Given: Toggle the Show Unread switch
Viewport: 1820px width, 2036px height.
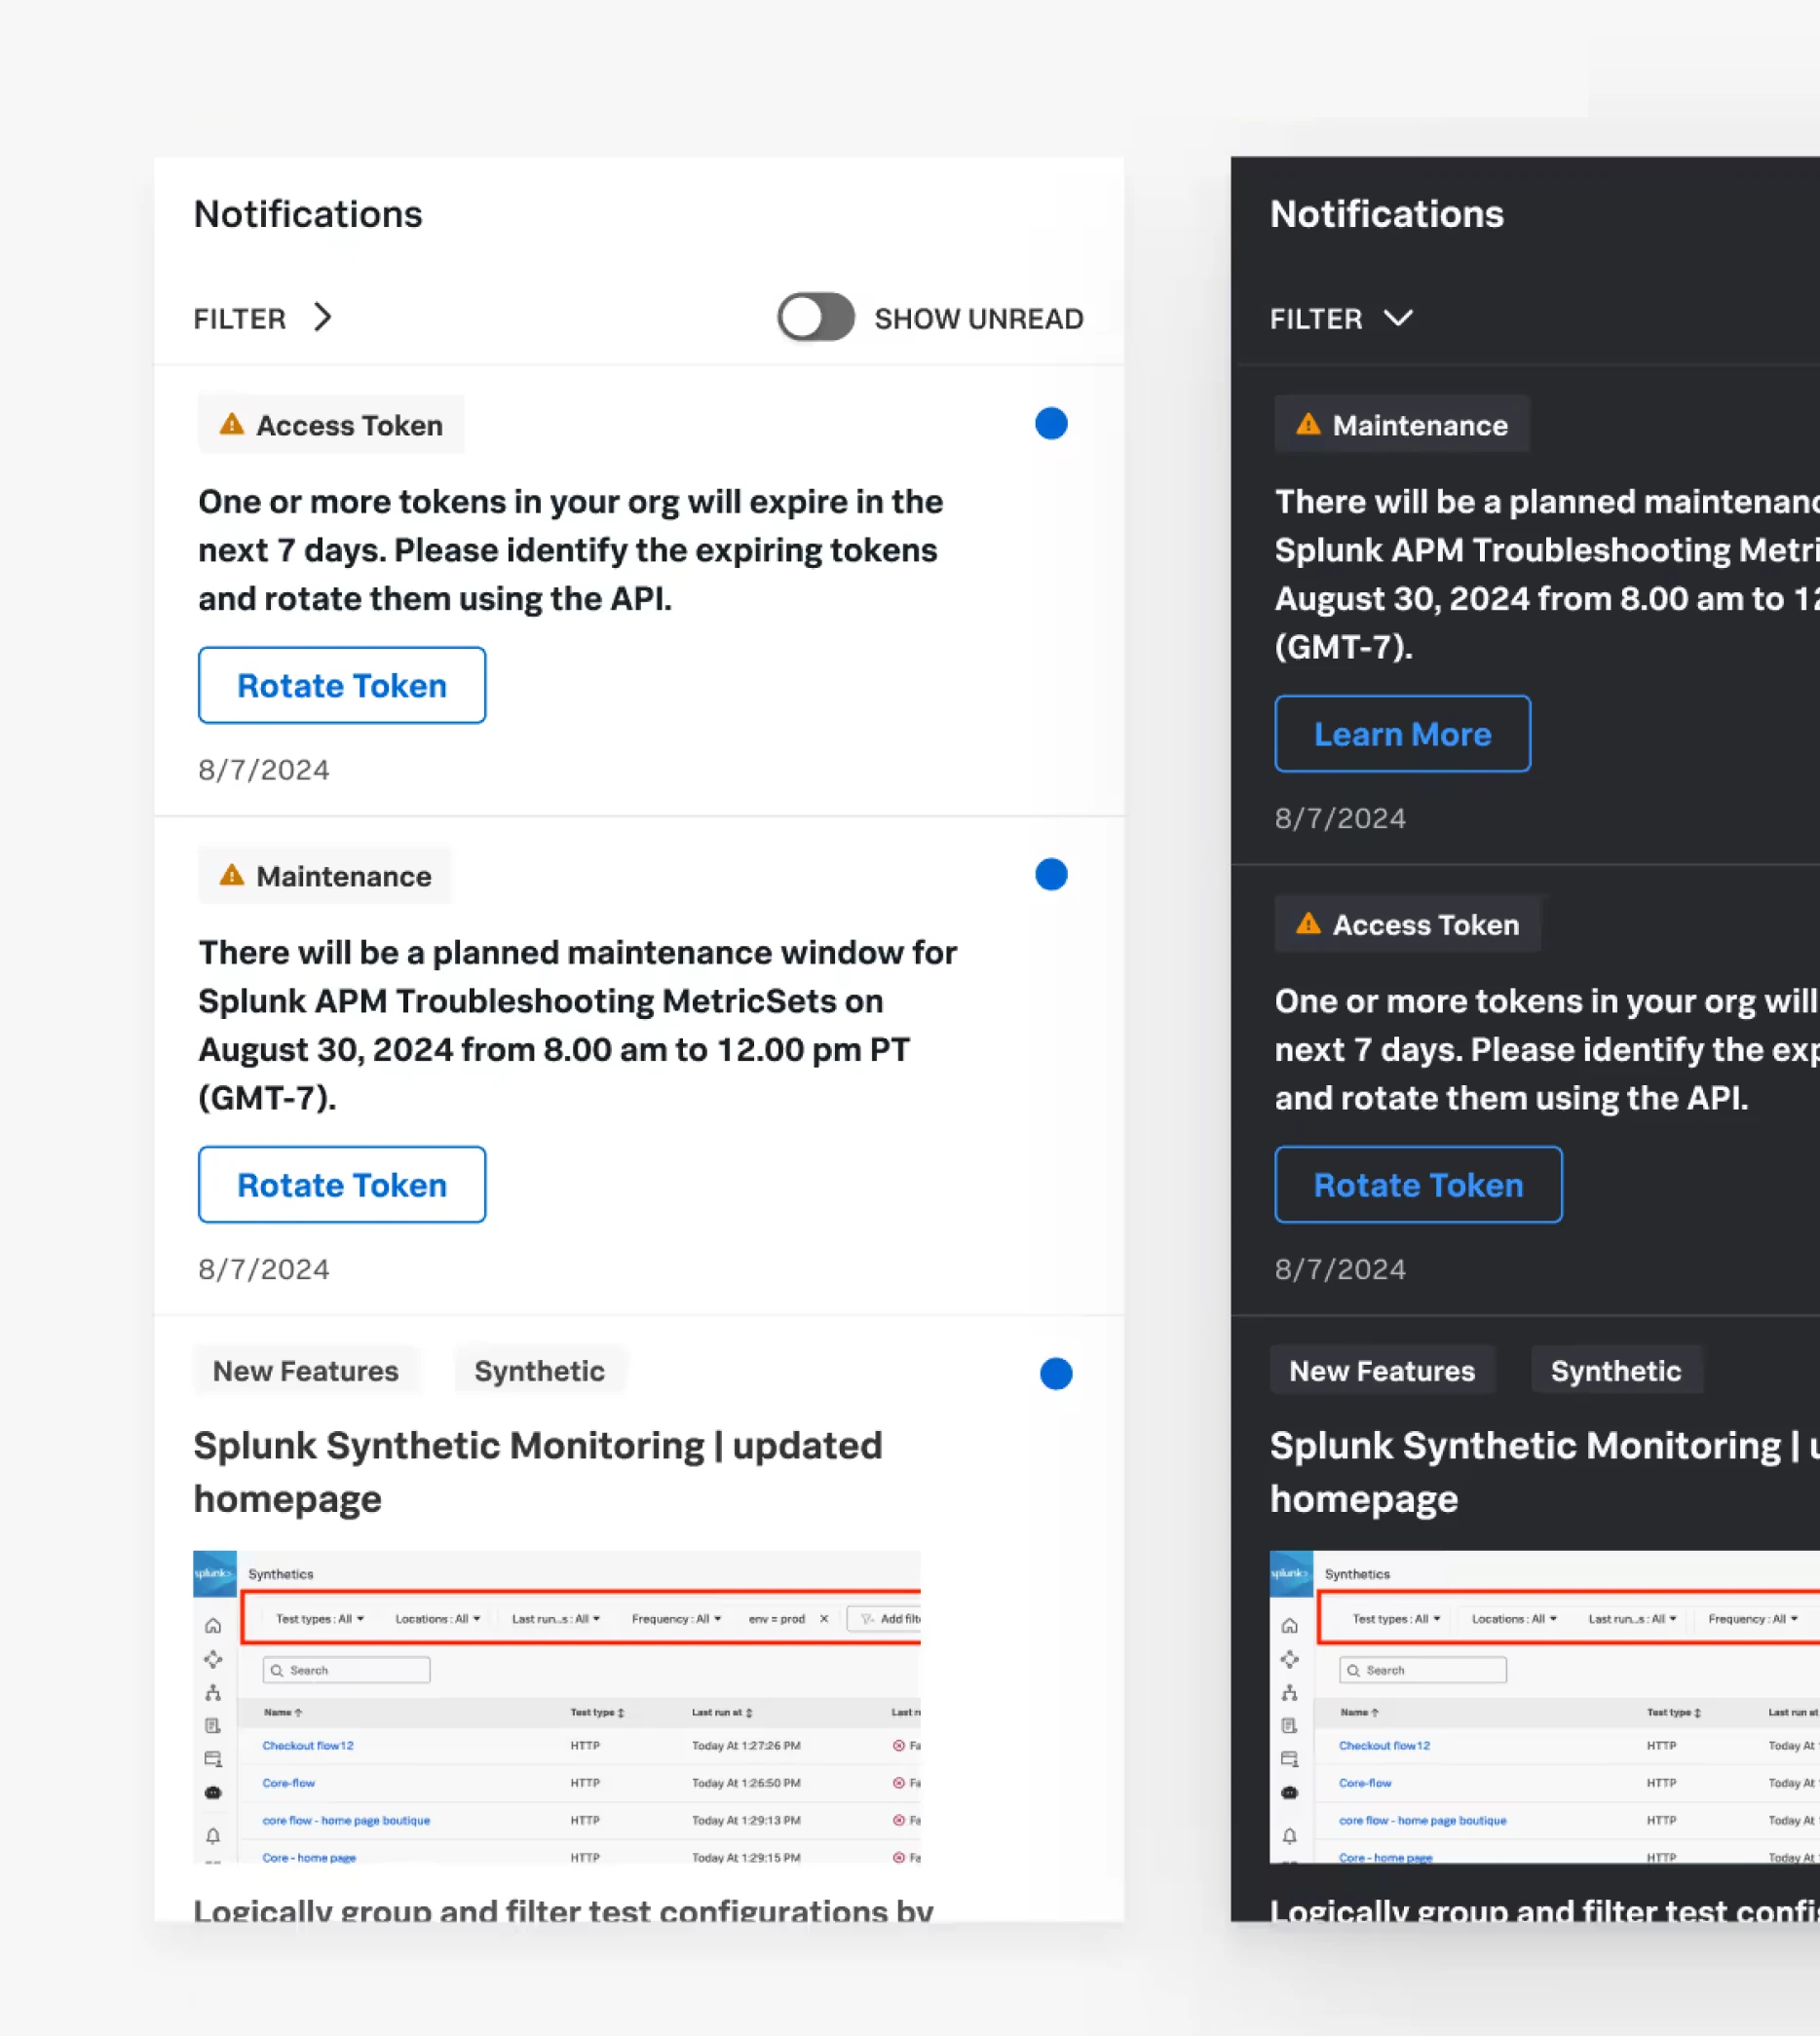Looking at the screenshot, I should point(815,317).
